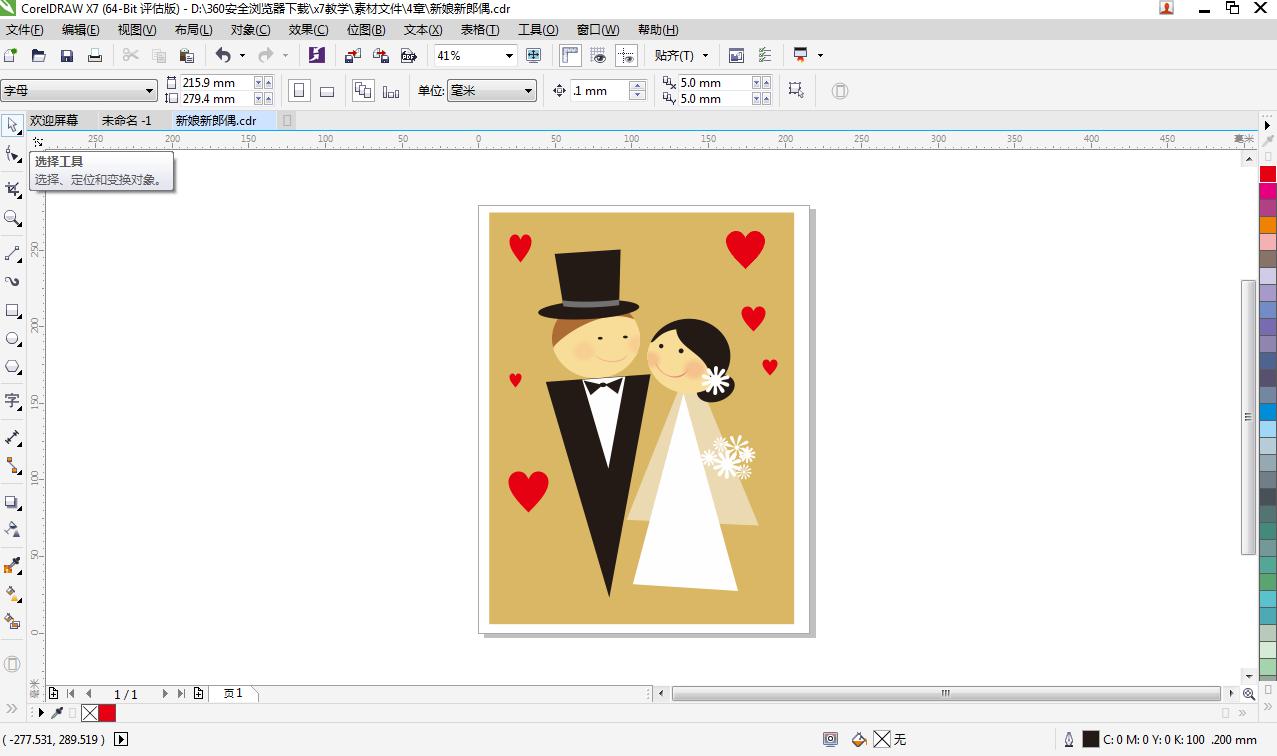1277x756 pixels.
Task: Activate the Zoom tool
Action: [x=12, y=219]
